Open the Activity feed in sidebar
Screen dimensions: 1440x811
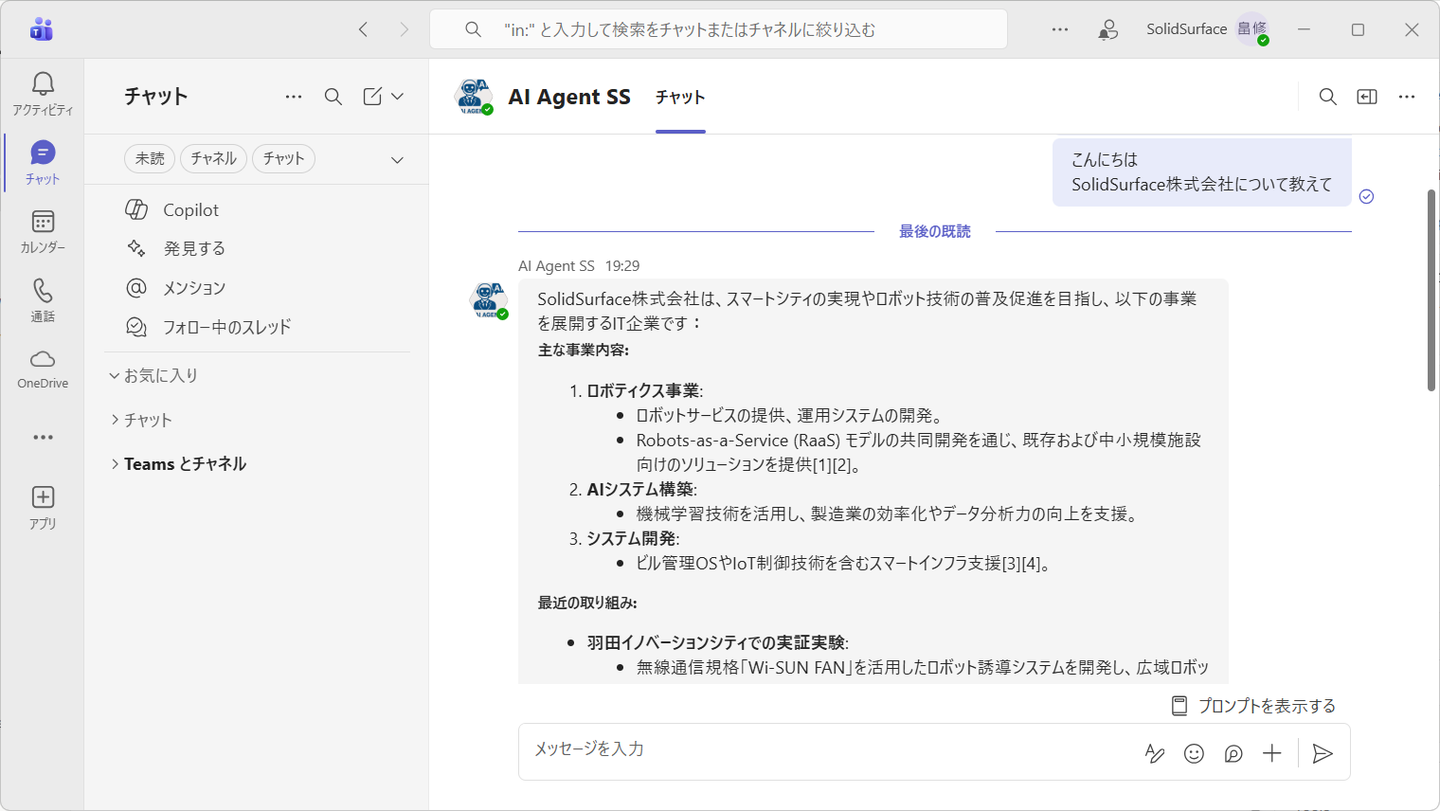point(42,94)
